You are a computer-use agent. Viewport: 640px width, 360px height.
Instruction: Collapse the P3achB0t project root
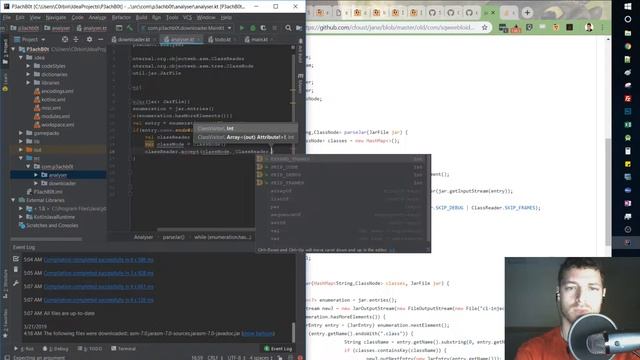click(x=13, y=49)
